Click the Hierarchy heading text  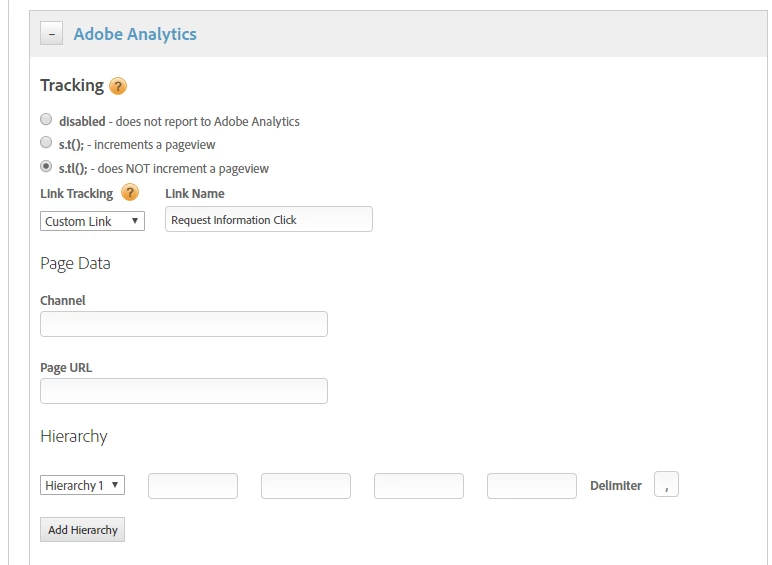tap(74, 437)
